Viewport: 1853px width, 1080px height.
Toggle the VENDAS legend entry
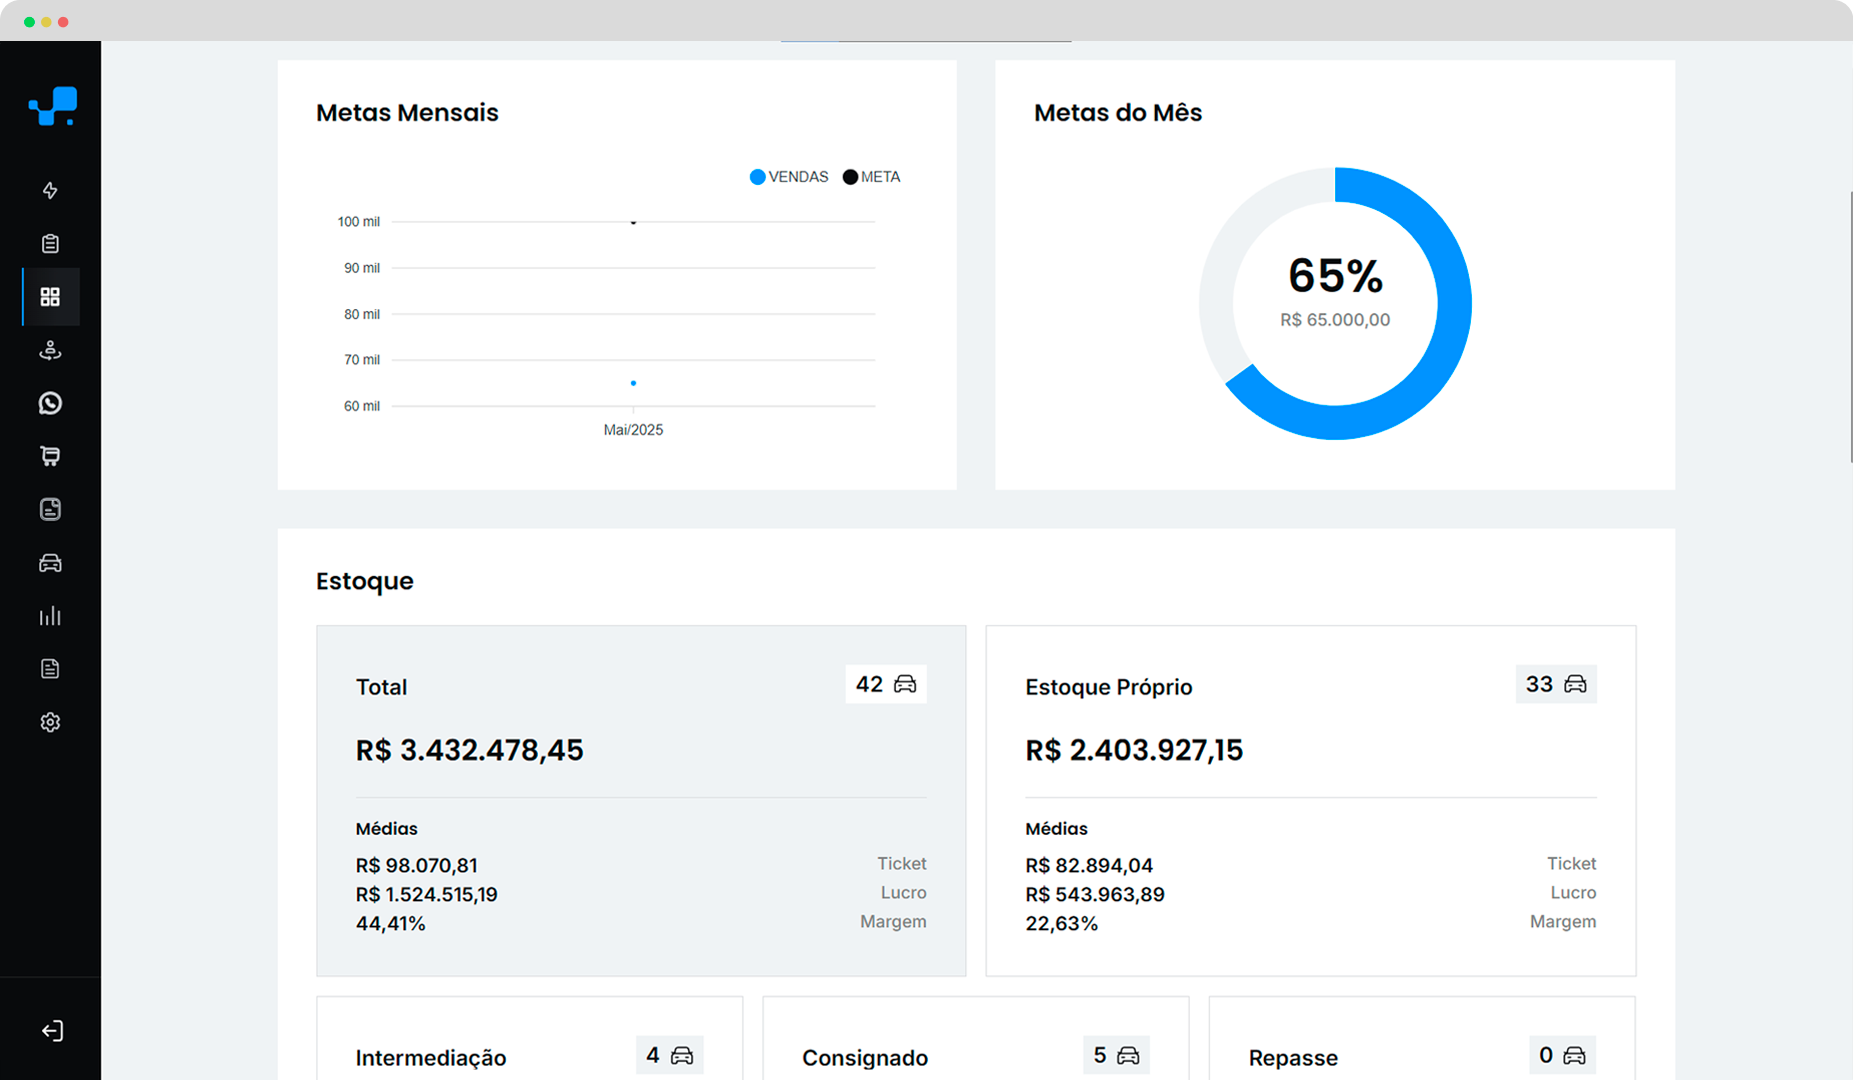(x=789, y=177)
